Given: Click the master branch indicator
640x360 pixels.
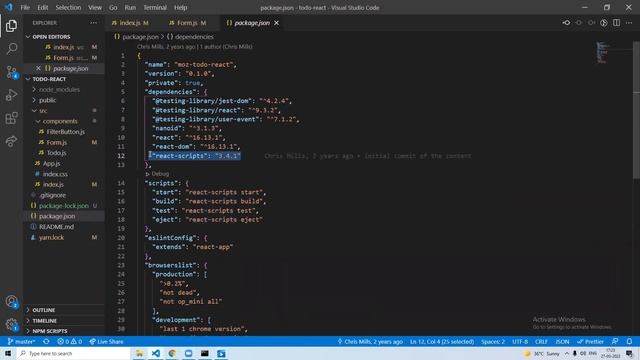Looking at the screenshot, I should pyautogui.click(x=21, y=341).
